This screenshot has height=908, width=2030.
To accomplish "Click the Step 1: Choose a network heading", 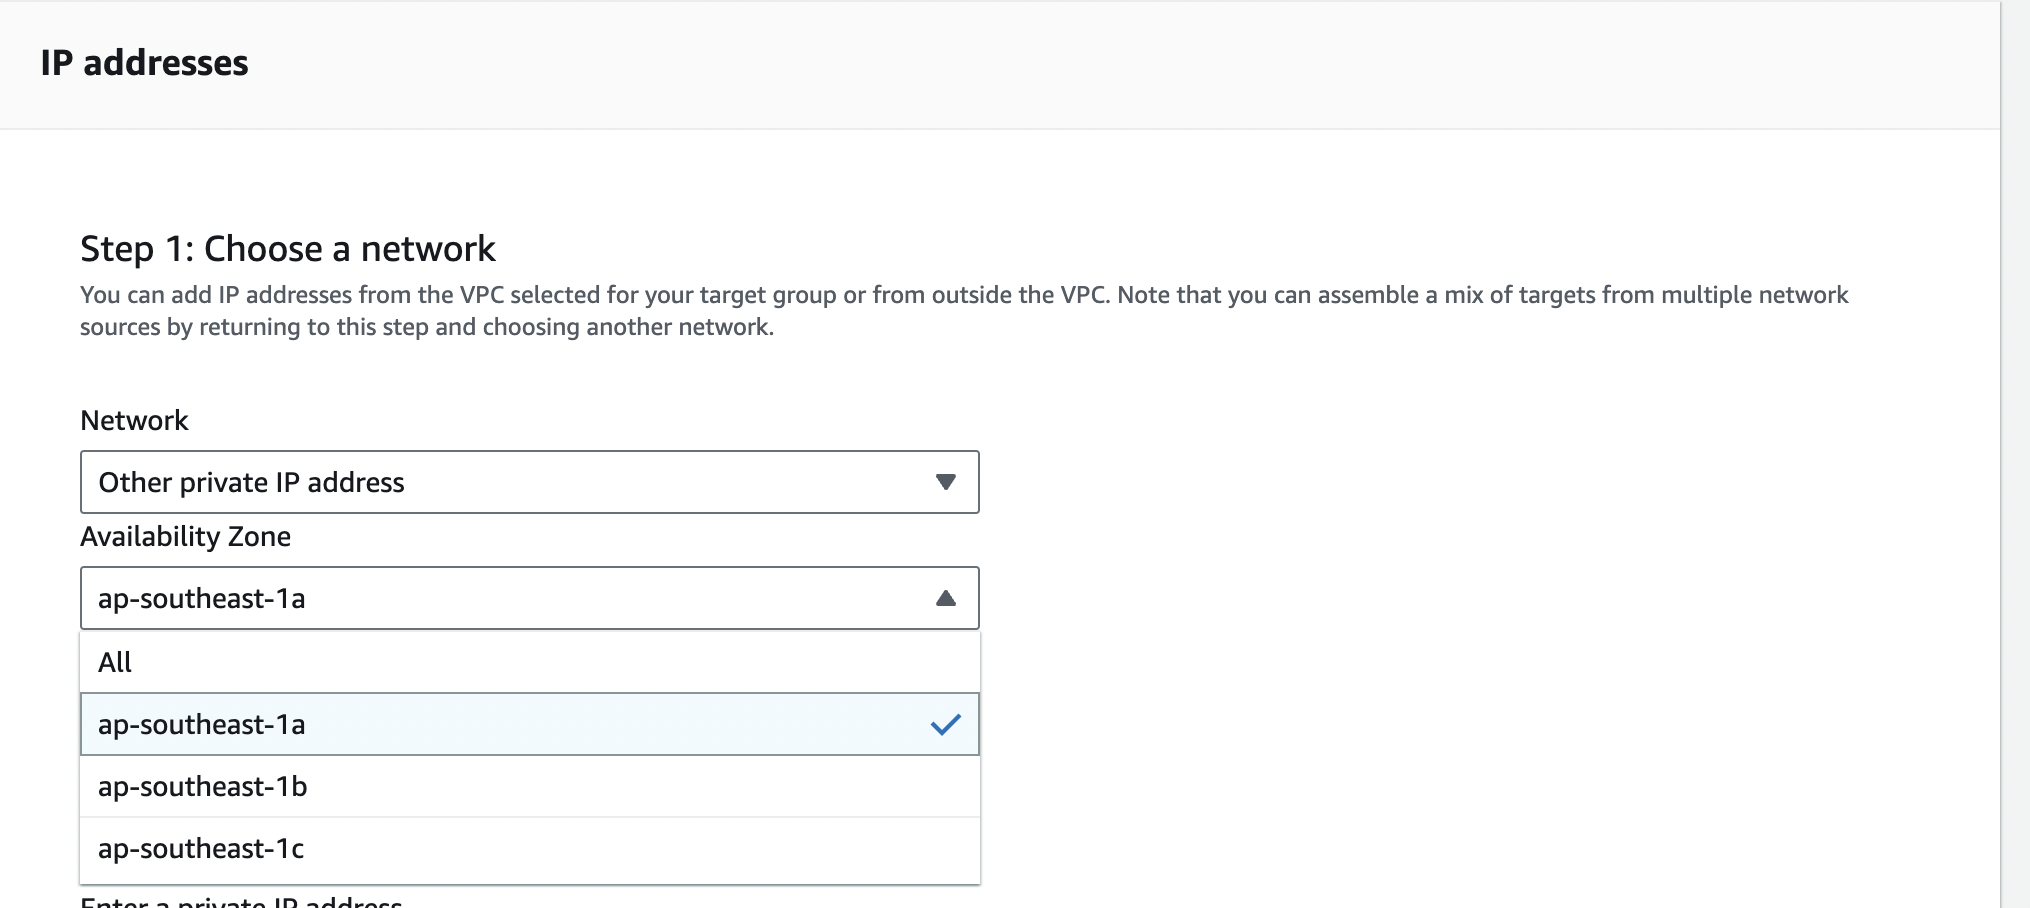I will [287, 249].
